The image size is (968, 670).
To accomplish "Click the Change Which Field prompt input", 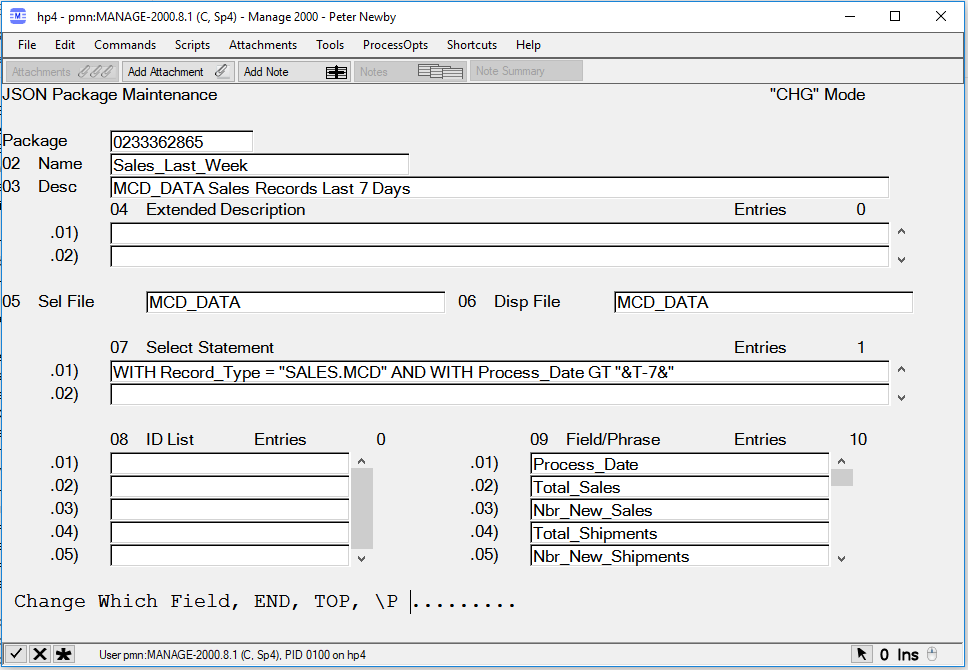I will (x=463, y=601).
